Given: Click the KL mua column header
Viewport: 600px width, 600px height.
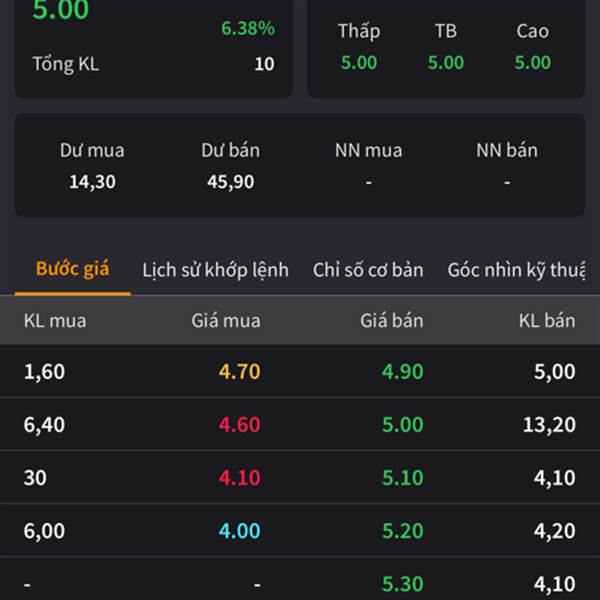Looking at the screenshot, I should tap(55, 321).
